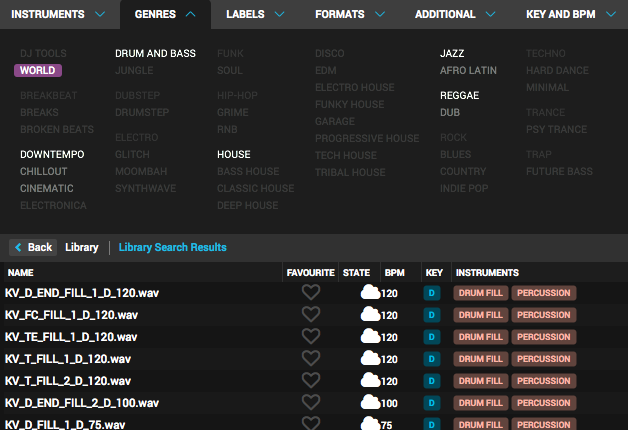
Task: Toggle the JAZZ genre filter
Action: click(x=452, y=53)
